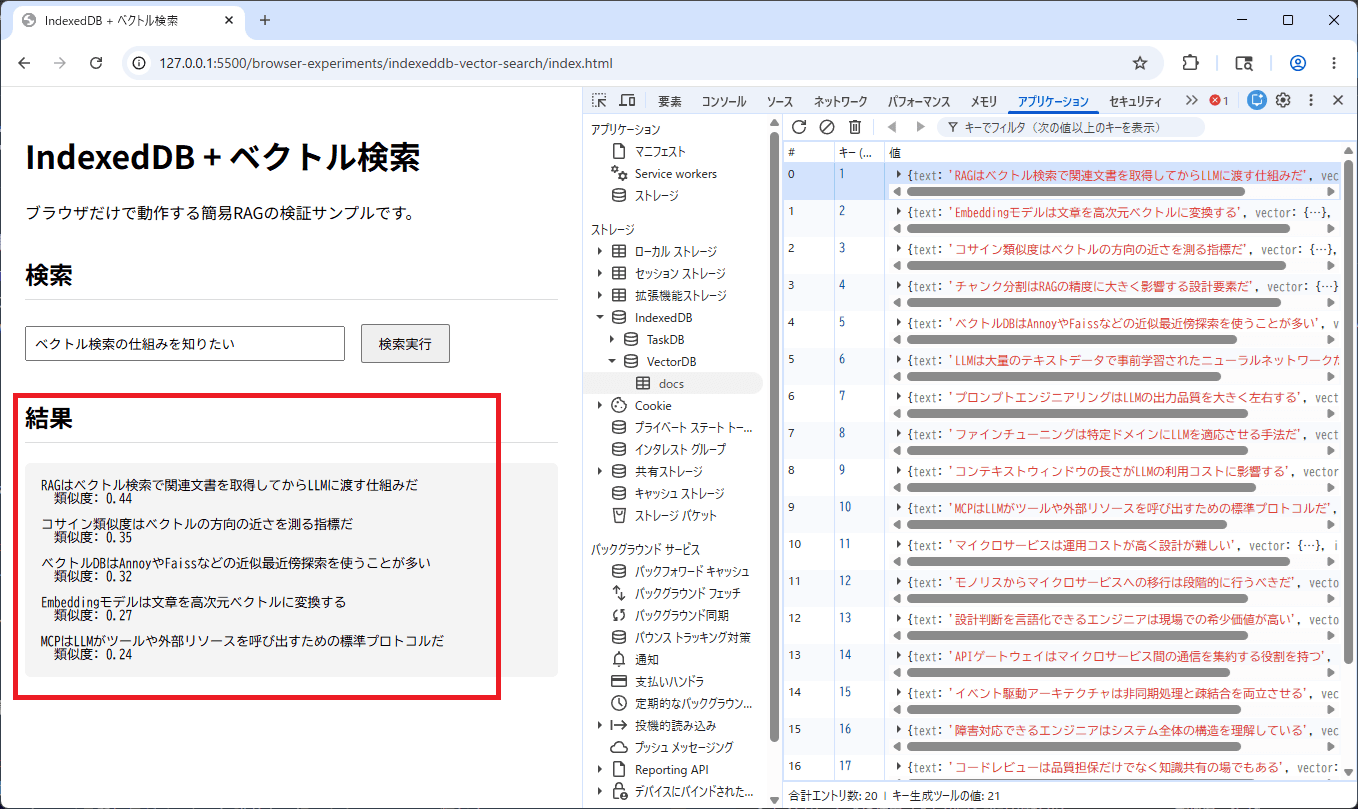Click the 値 column header
This screenshot has width=1358, height=809.
(x=1113, y=152)
